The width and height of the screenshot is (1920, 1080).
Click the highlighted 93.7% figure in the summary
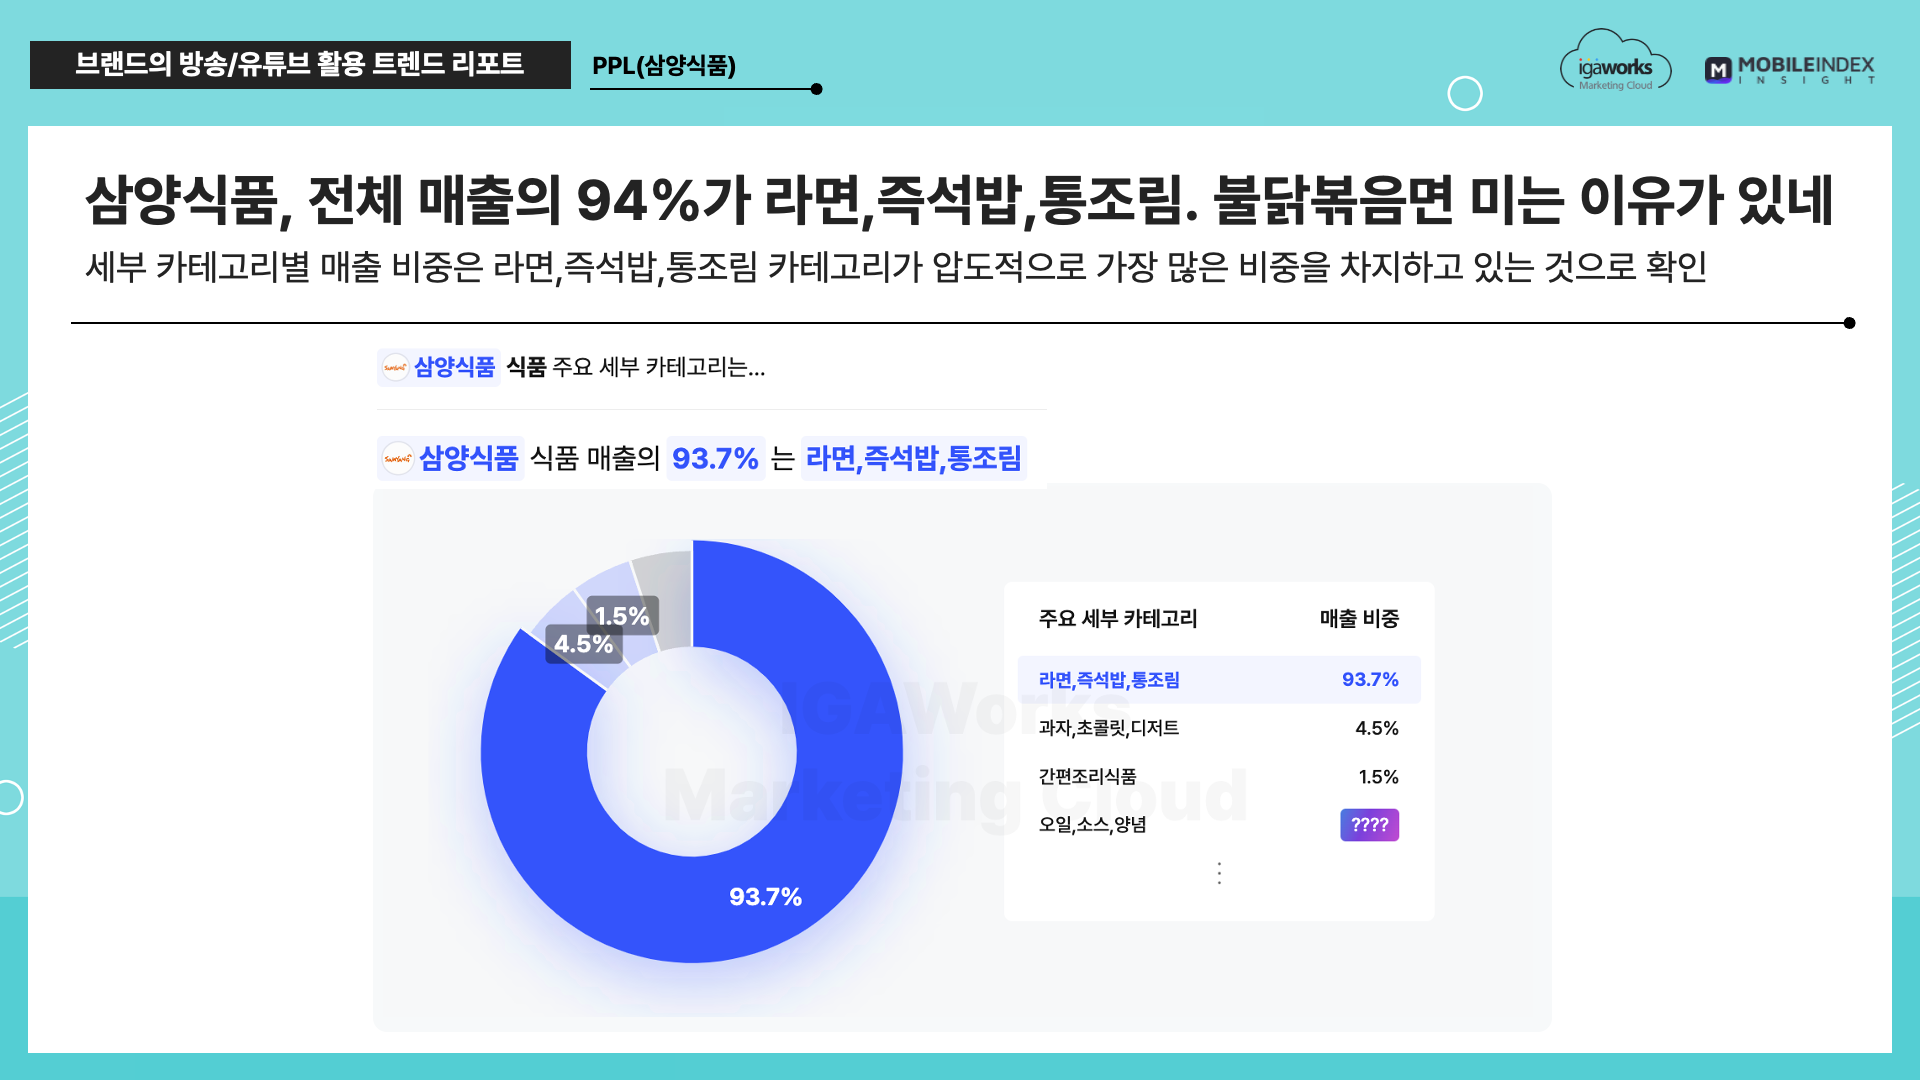tap(715, 459)
